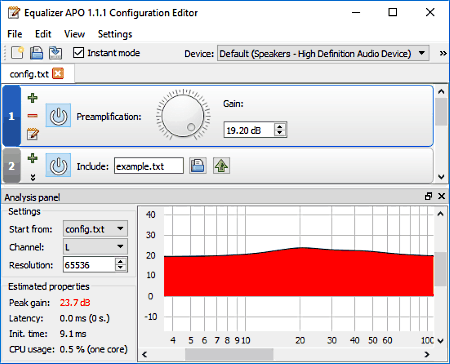Image resolution: width=450 pixels, height=364 pixels.
Task: Click the Include file name field
Action: click(149, 166)
